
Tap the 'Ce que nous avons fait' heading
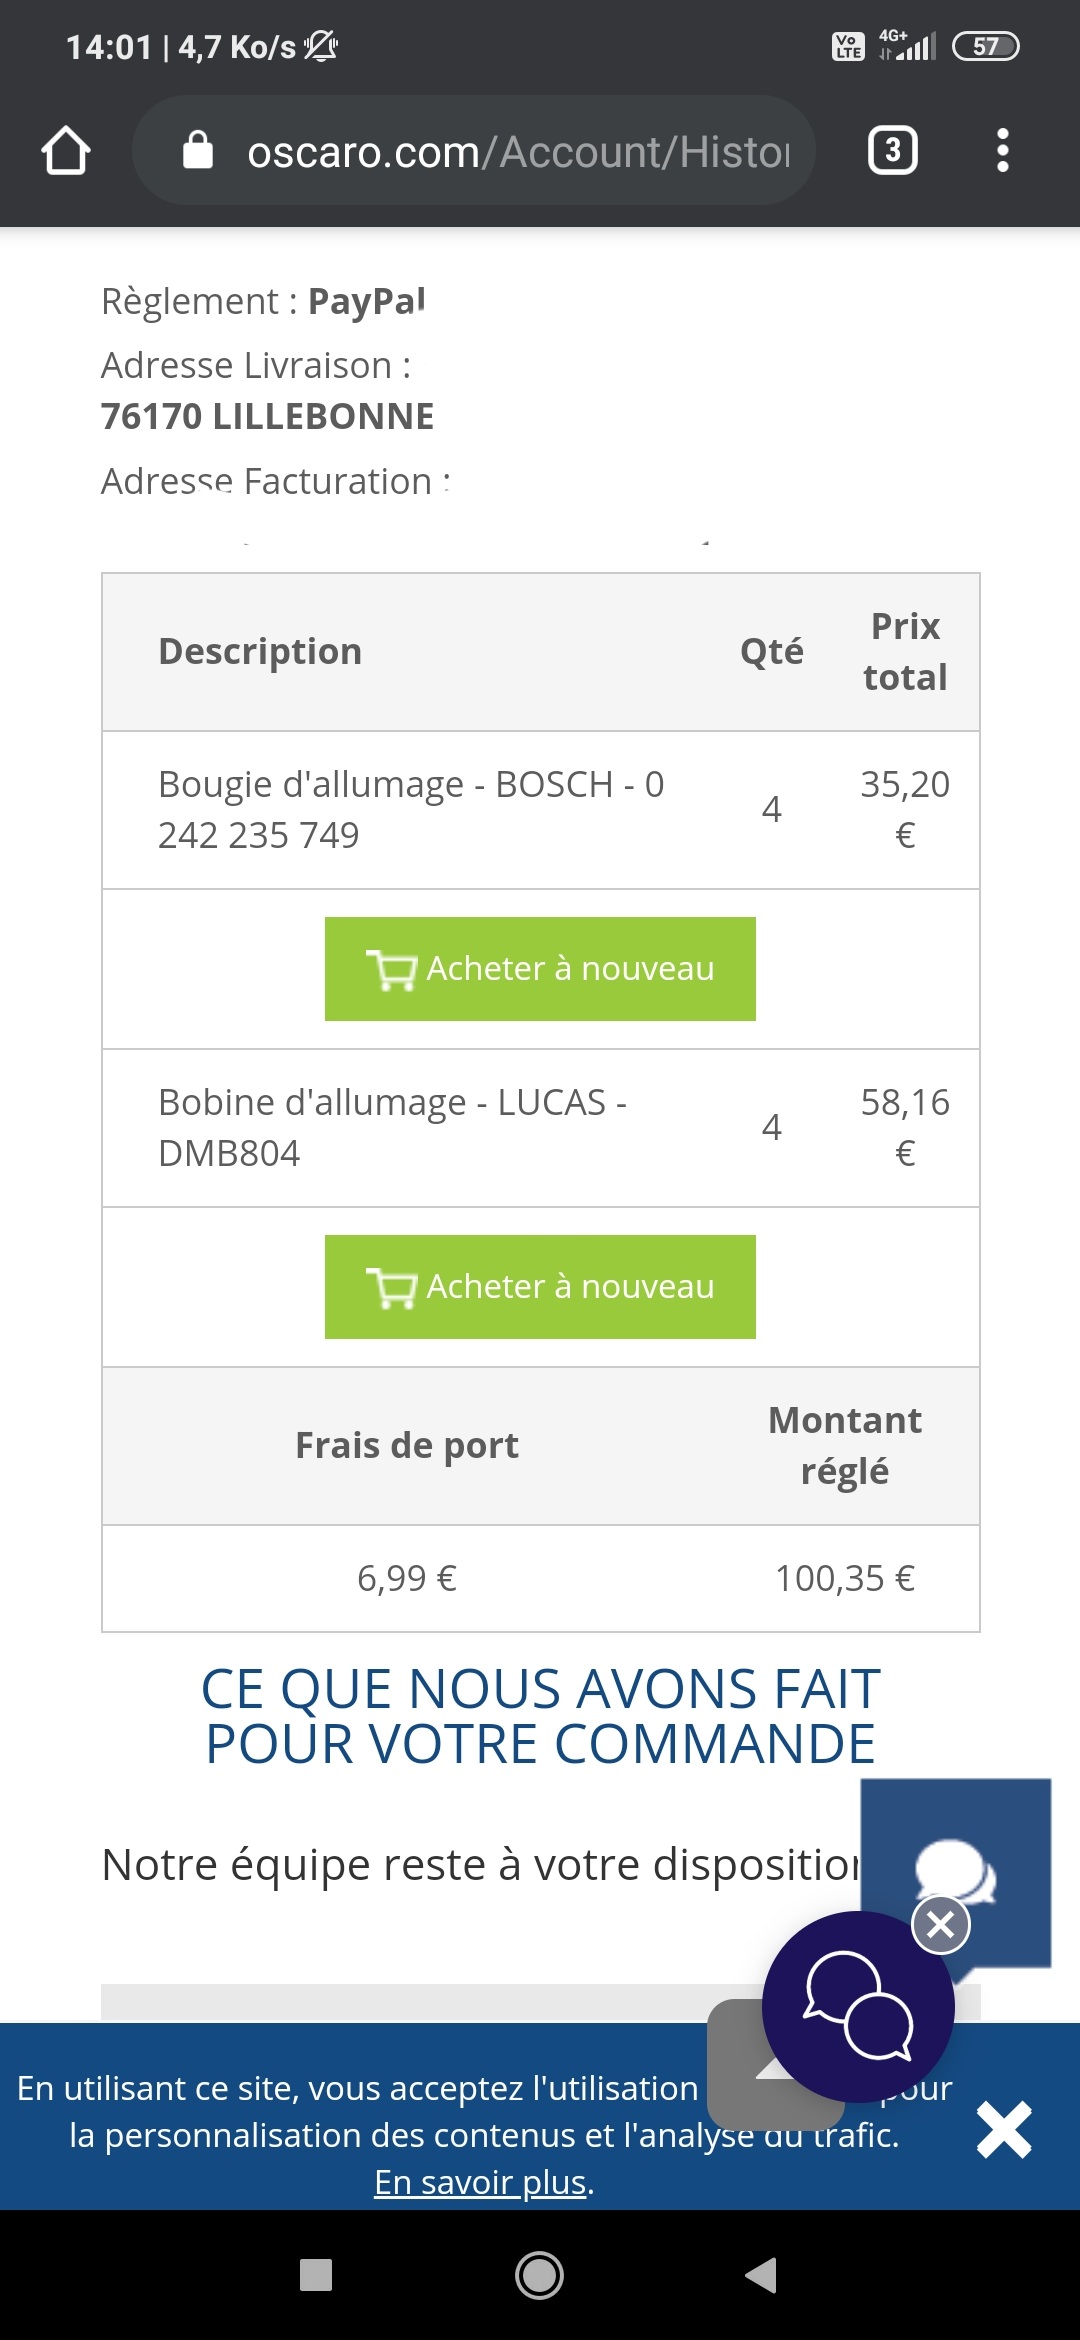[540, 1716]
